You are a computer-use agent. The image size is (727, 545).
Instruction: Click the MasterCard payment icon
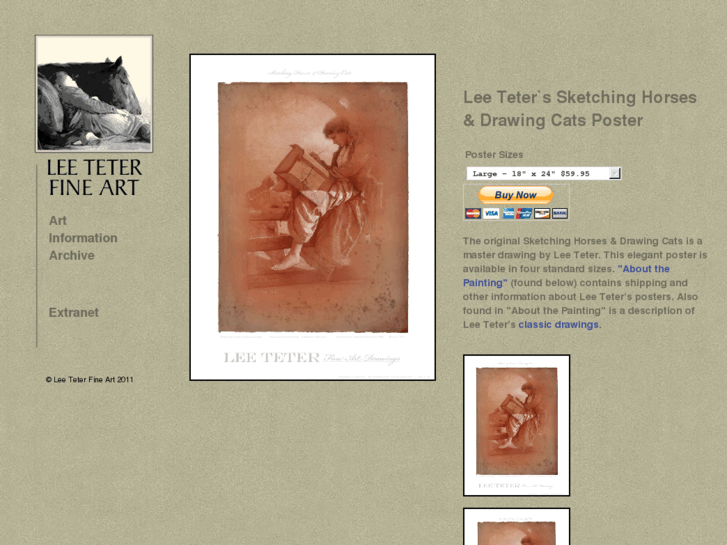473,213
